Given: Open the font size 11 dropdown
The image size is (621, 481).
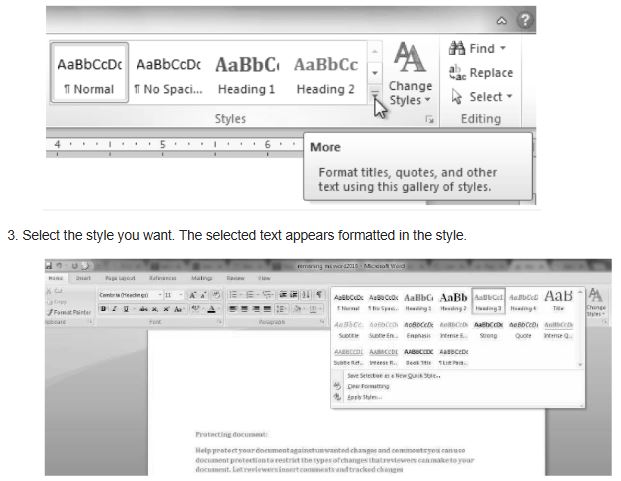Looking at the screenshot, I should (x=181, y=295).
